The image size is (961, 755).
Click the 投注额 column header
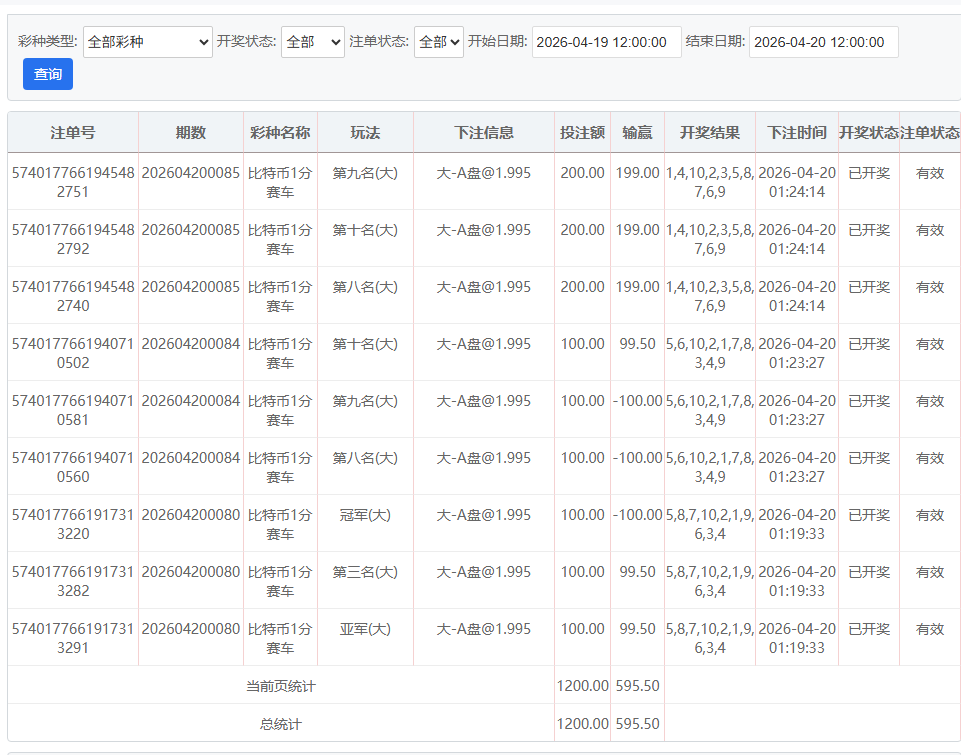tap(582, 133)
